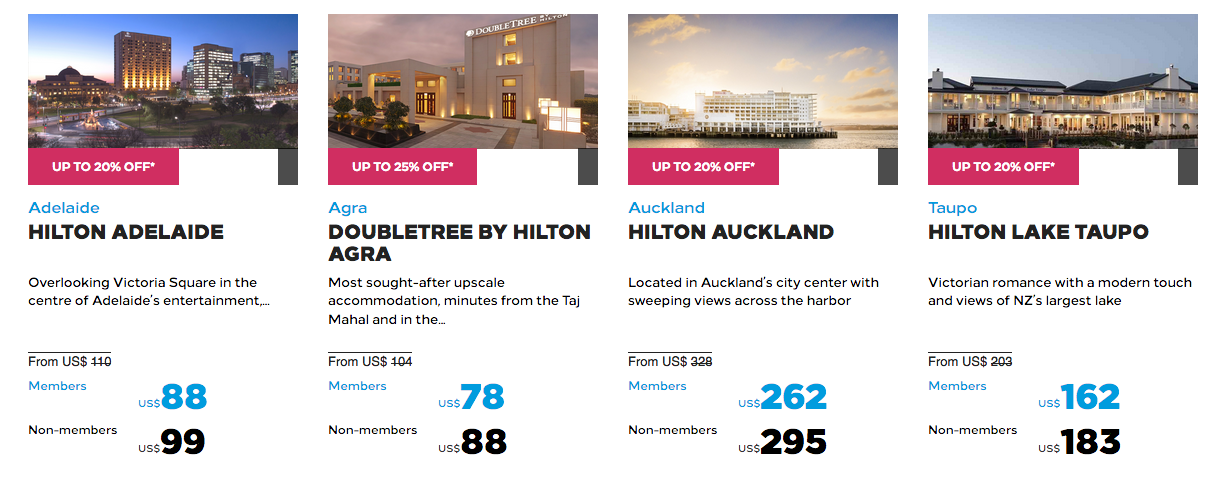Click the Adelaide city link
Image resolution: width=1219 pixels, height=483 pixels.
point(64,208)
